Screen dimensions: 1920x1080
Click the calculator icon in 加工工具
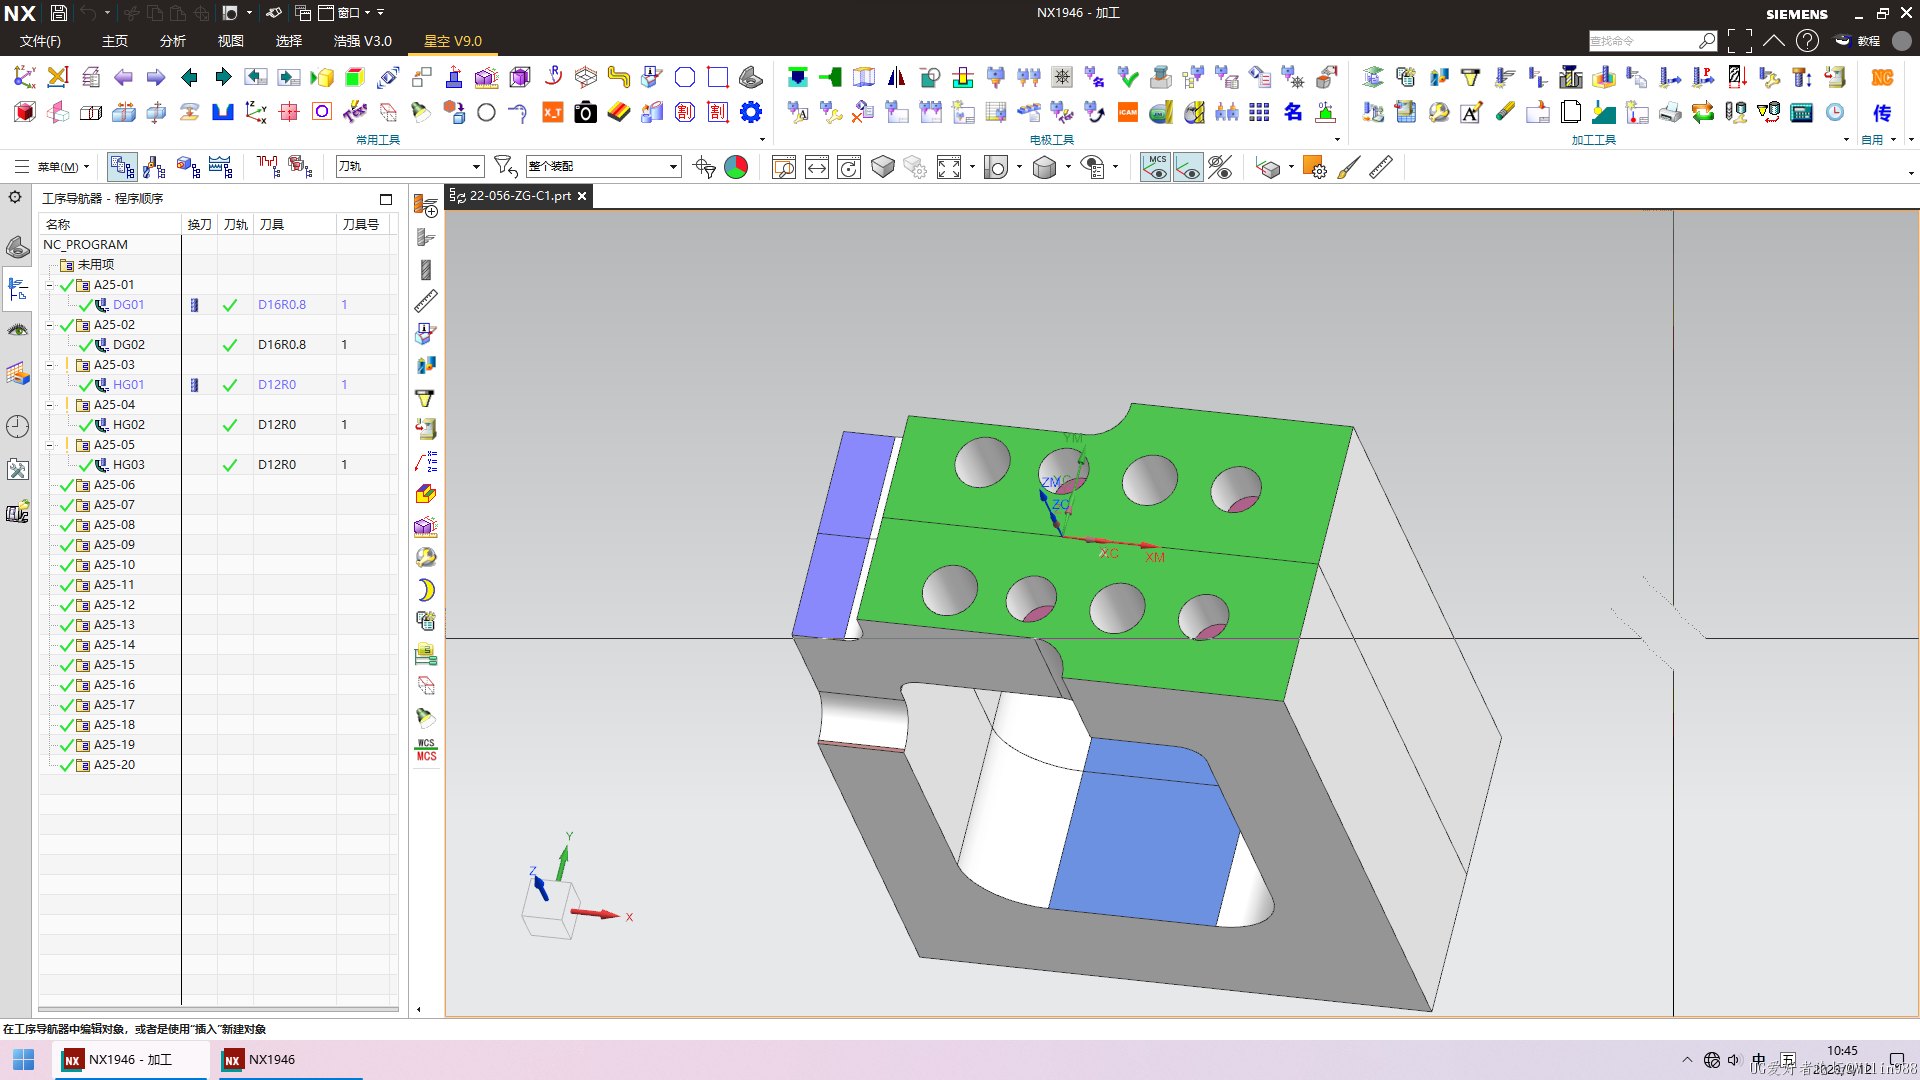tap(1802, 113)
